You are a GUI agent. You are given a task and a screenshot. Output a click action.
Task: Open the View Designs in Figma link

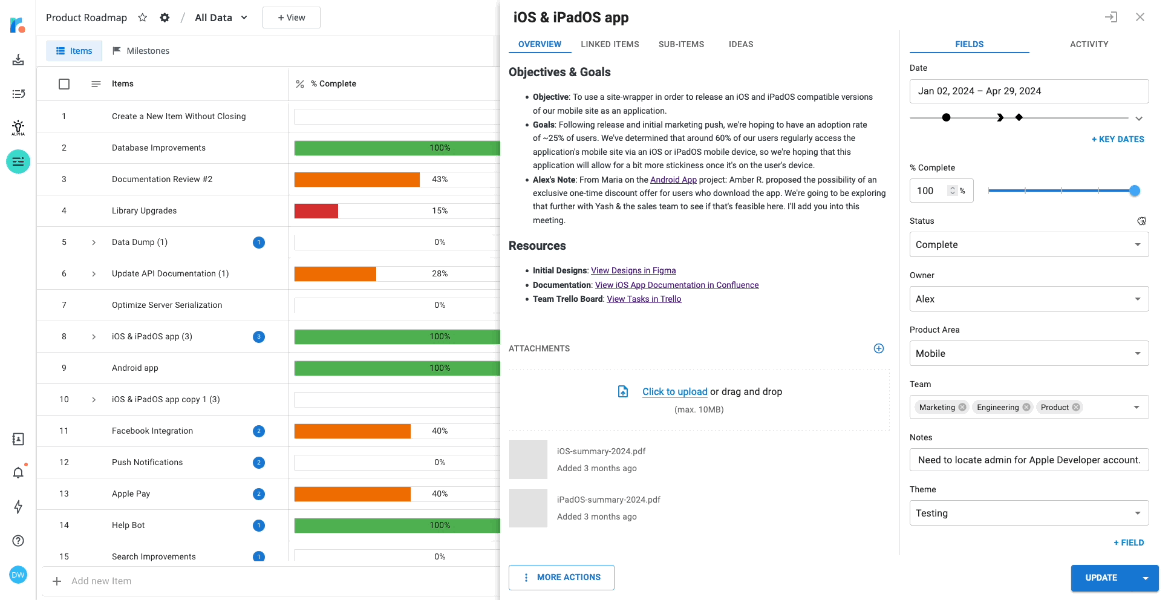(631, 270)
